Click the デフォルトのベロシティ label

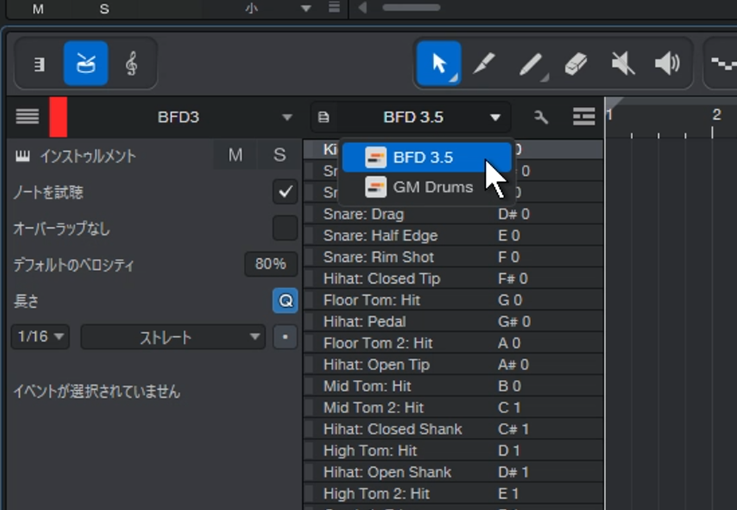(74, 265)
